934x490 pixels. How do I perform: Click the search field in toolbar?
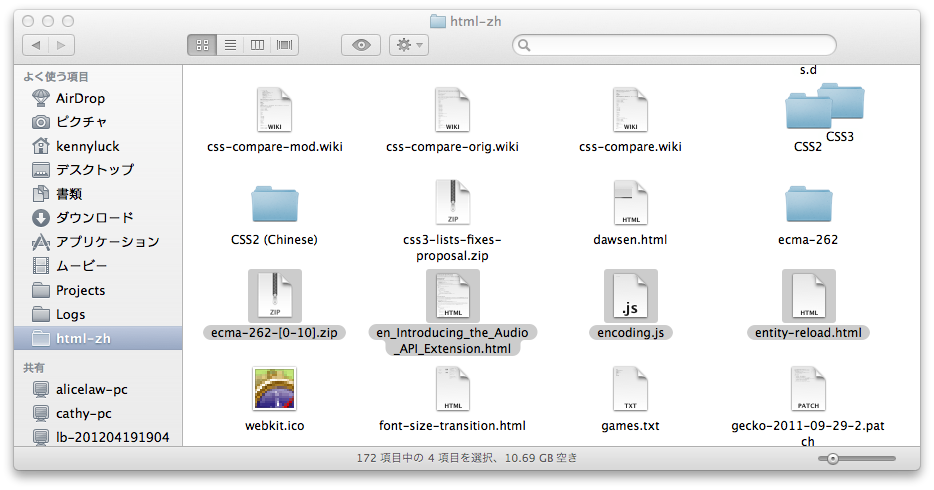675,45
